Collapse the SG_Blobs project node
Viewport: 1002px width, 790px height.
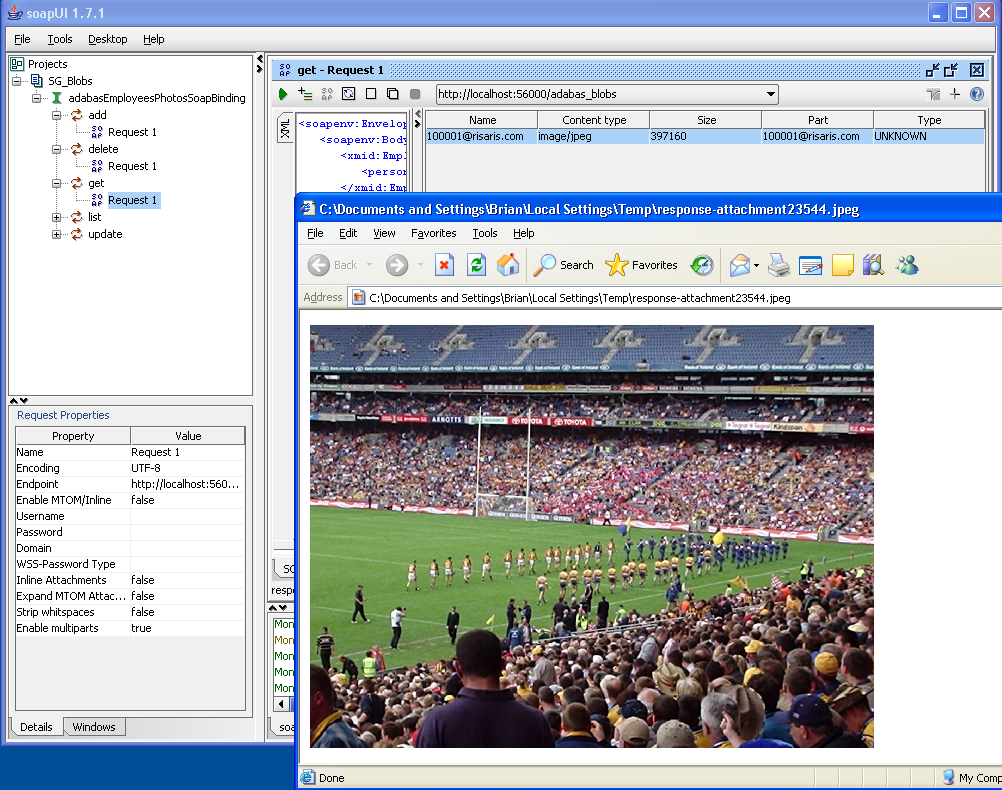17,81
